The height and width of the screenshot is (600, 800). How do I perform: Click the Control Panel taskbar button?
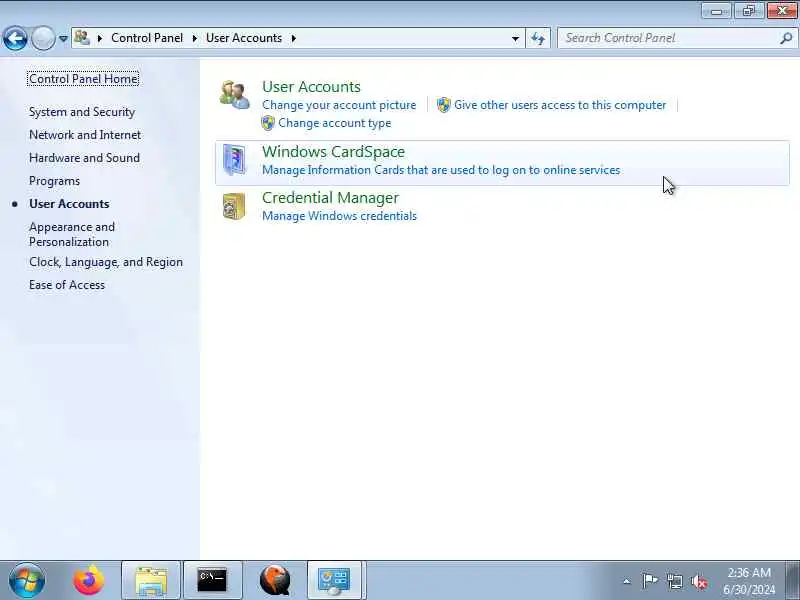tap(334, 580)
